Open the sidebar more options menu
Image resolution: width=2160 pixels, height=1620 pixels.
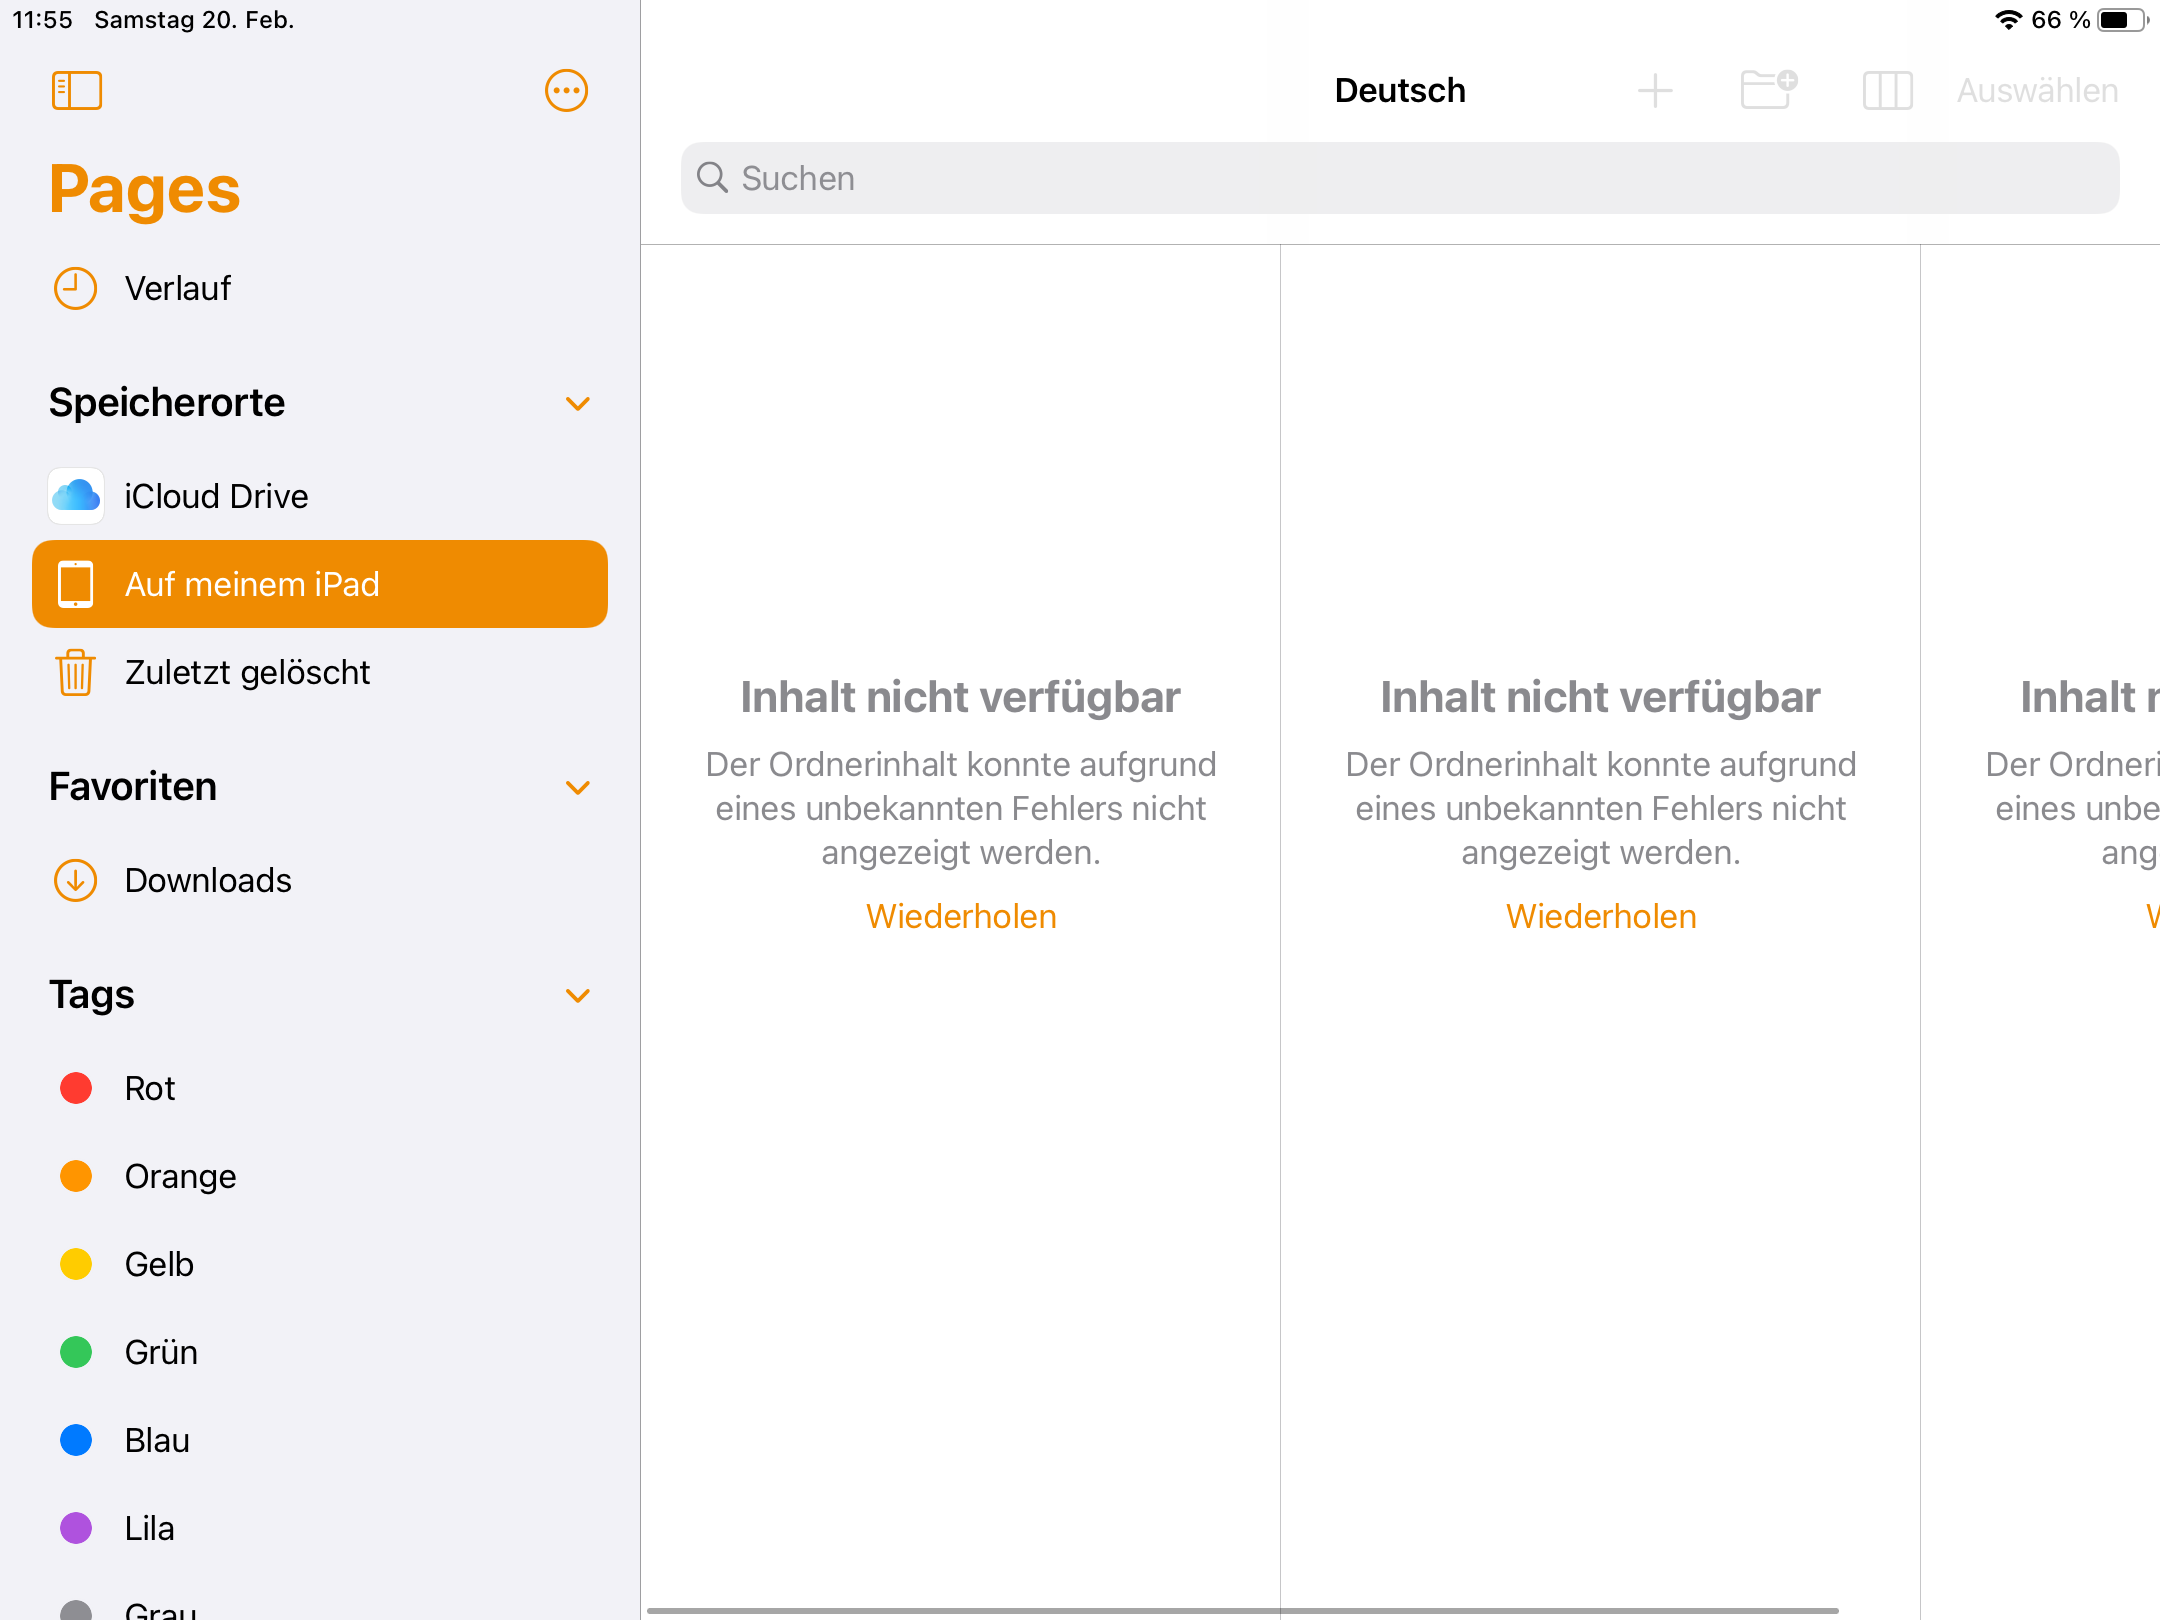pos(566,91)
